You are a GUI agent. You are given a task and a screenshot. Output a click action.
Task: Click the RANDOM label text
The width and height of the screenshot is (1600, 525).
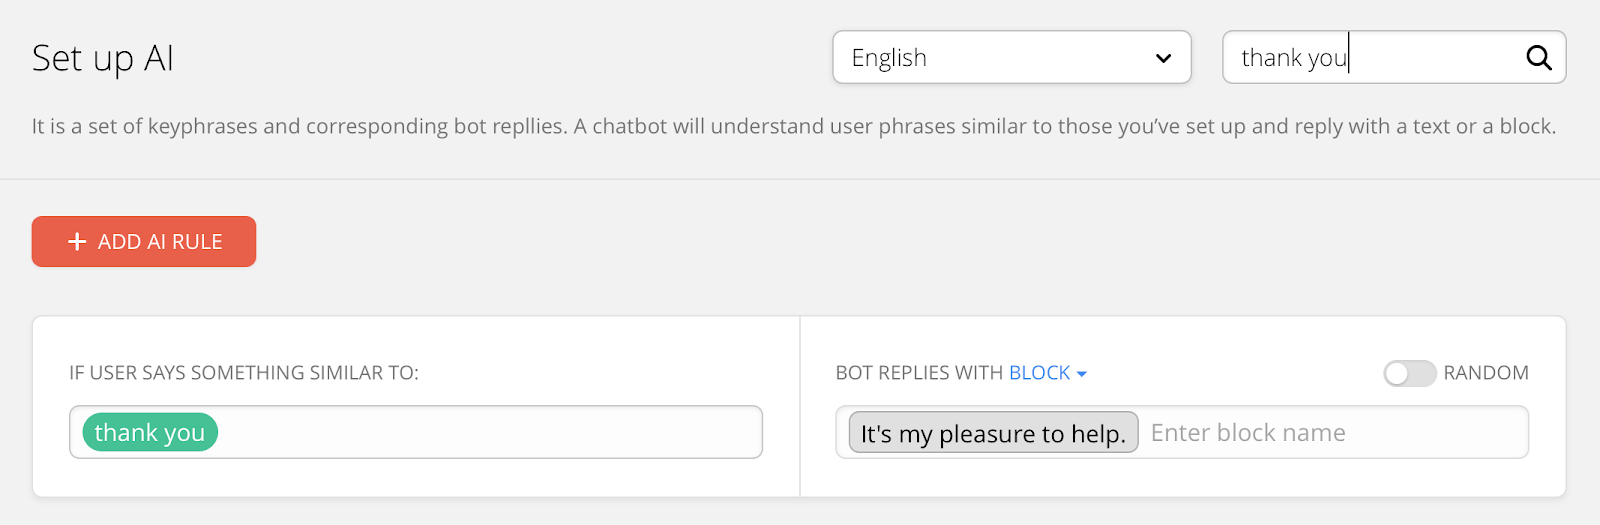pyautogui.click(x=1485, y=373)
